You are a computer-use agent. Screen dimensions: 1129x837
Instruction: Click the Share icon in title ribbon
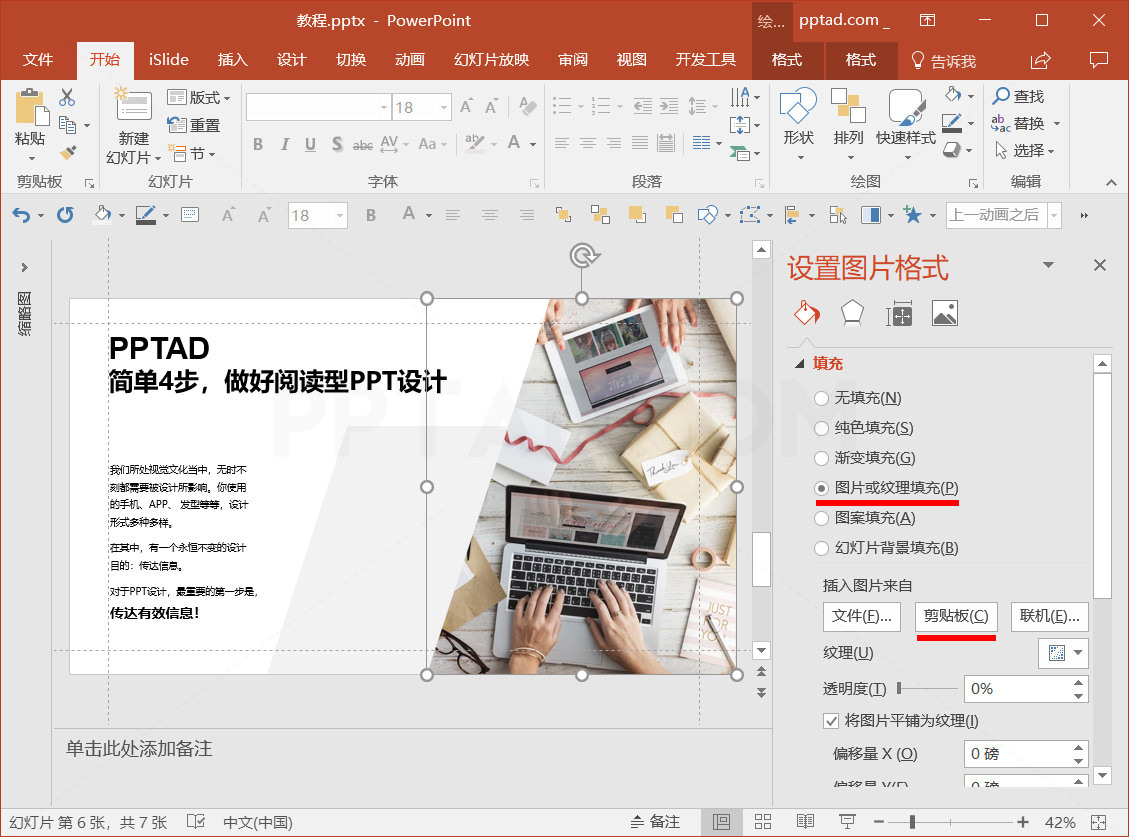pos(1041,60)
